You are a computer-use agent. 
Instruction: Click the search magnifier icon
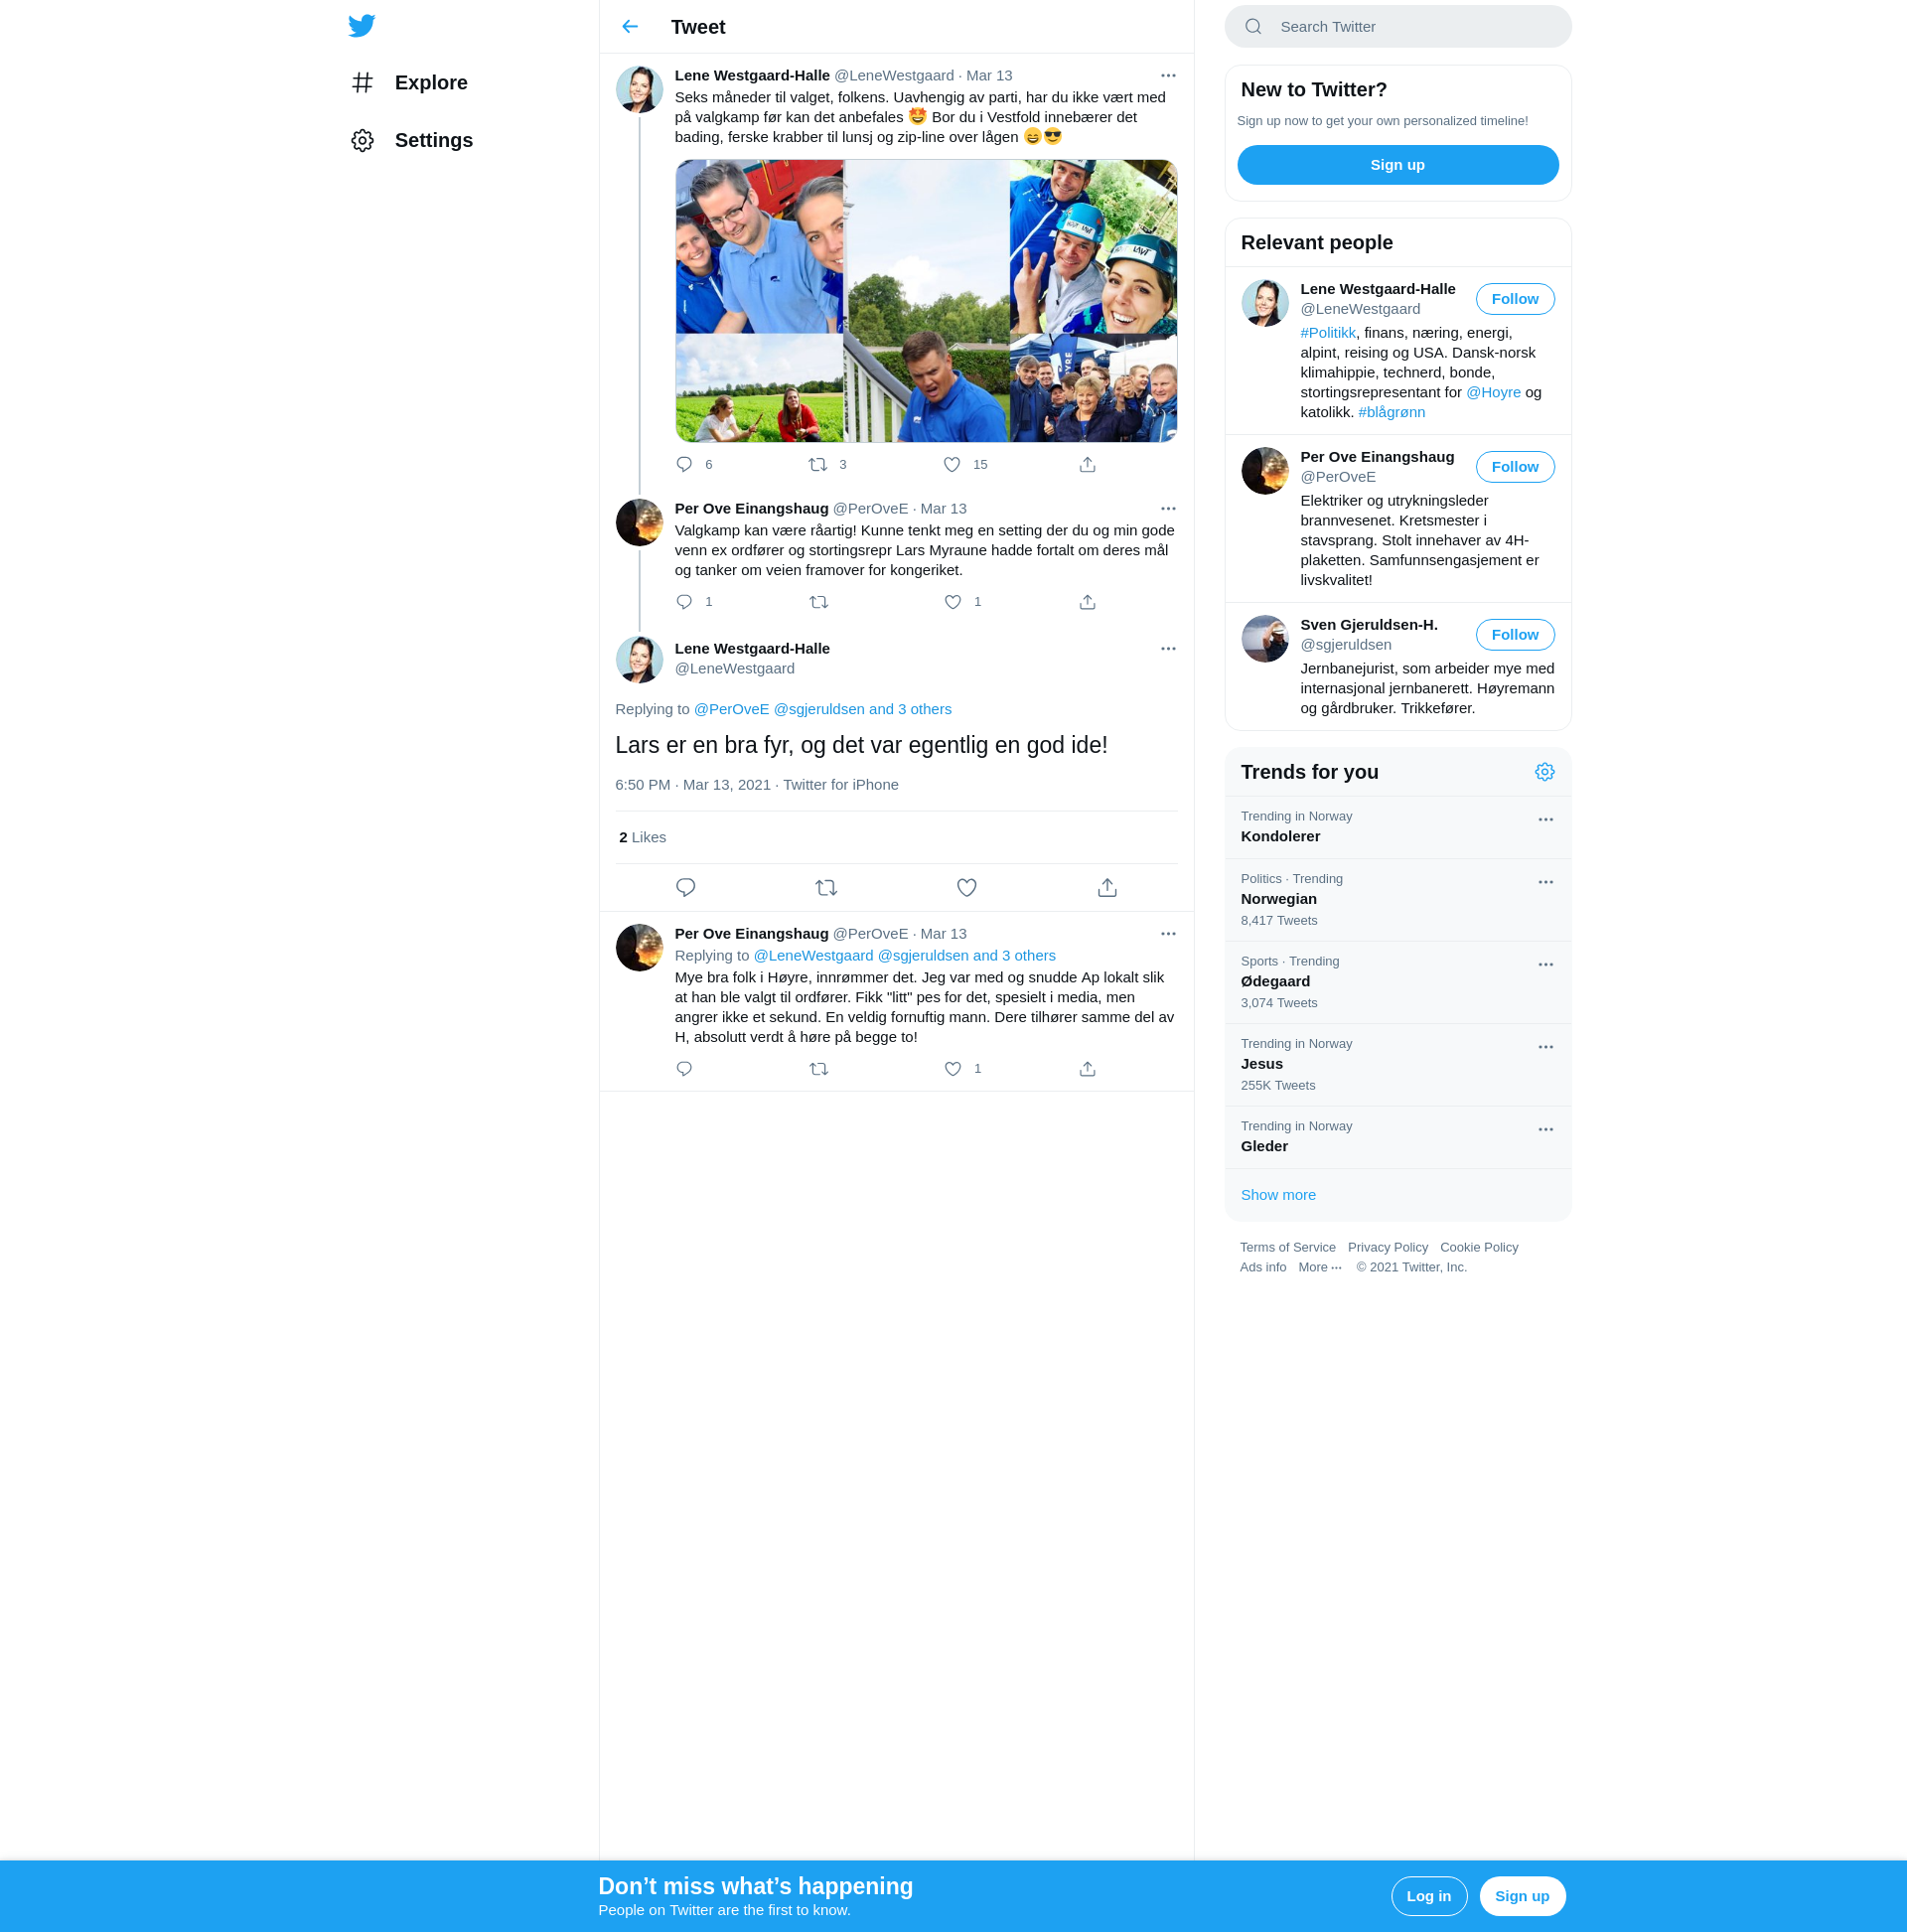pyautogui.click(x=1253, y=27)
